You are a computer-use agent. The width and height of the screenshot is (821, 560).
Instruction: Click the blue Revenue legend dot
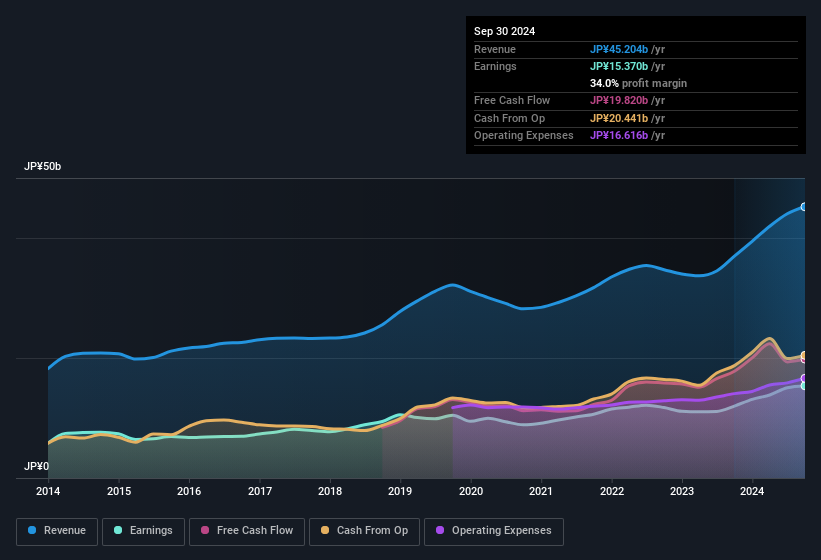point(33,531)
